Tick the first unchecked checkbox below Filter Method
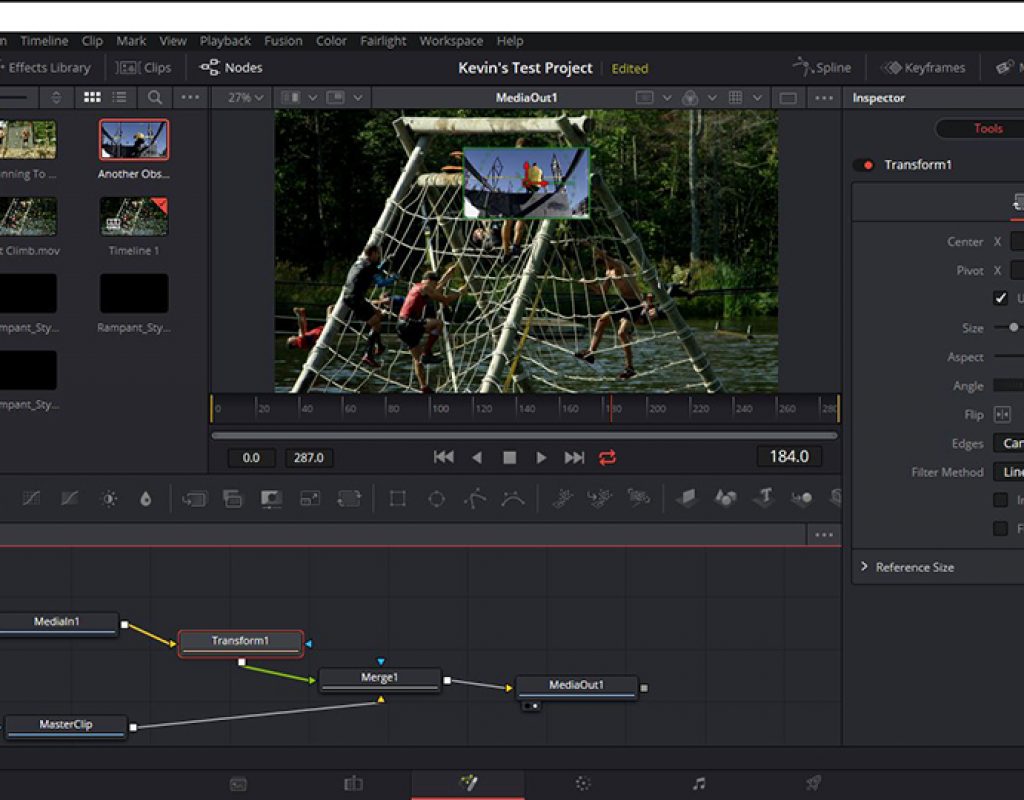Image resolution: width=1024 pixels, height=800 pixels. pyautogui.click(x=1000, y=500)
